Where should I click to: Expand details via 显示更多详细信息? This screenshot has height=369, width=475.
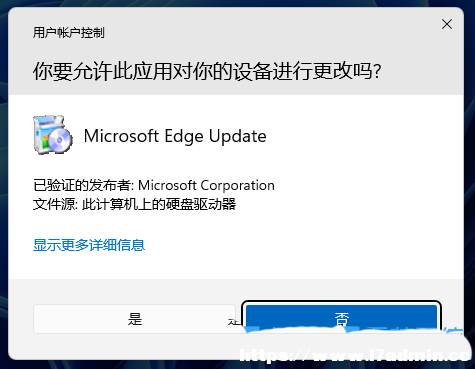pyautogui.click(x=89, y=245)
